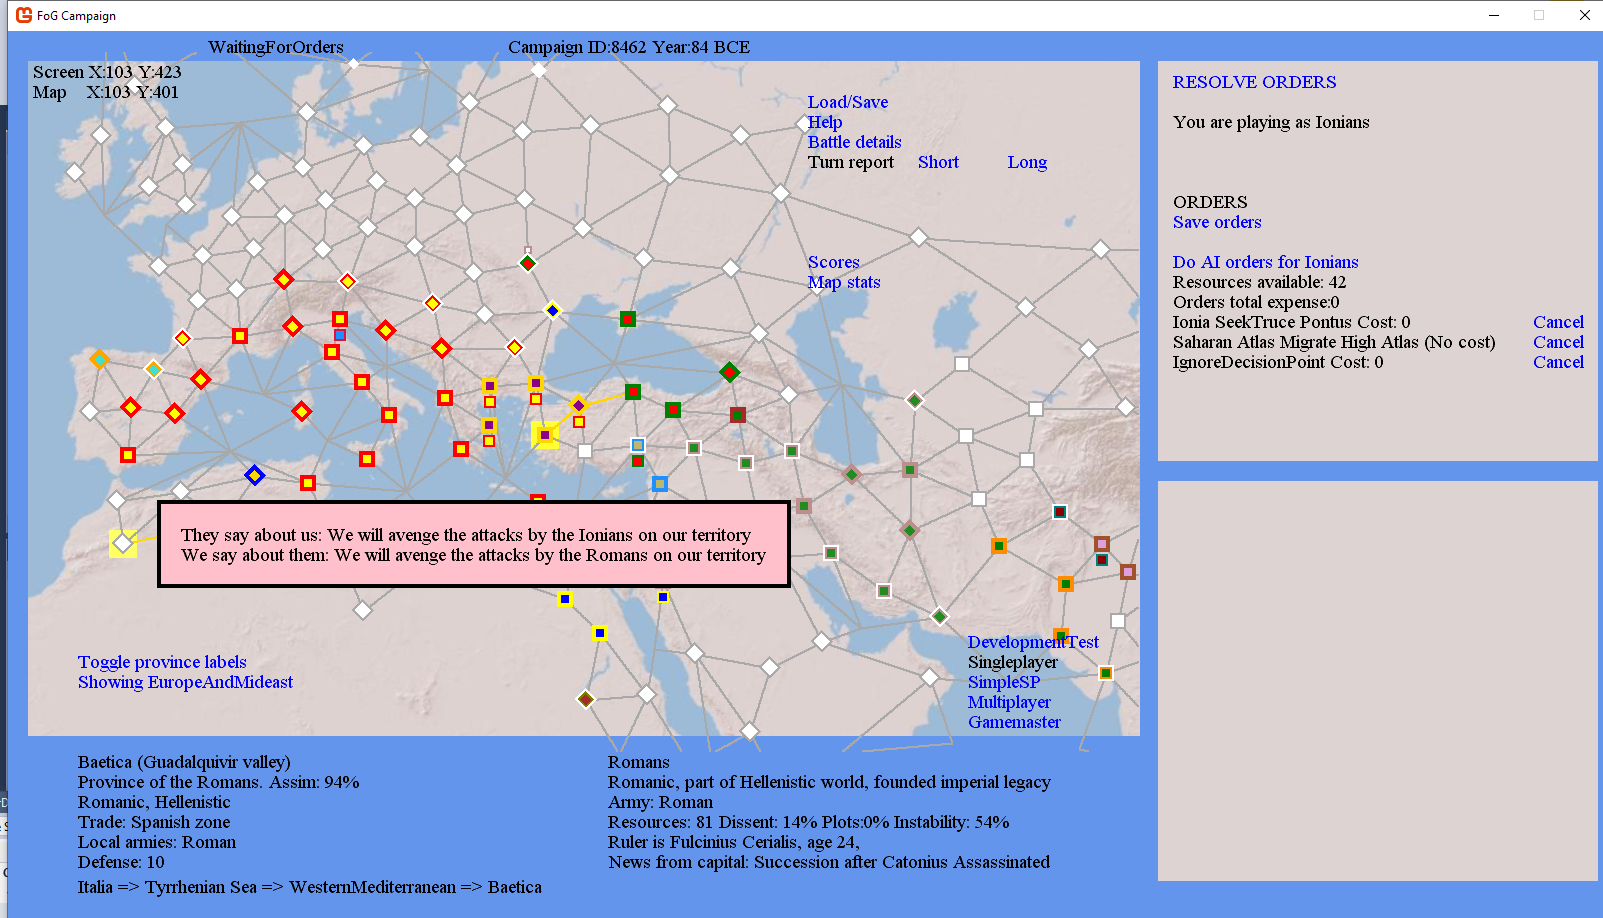Click the blue-bordered diamond marker south of Spain
1603x918 pixels.
click(x=255, y=475)
